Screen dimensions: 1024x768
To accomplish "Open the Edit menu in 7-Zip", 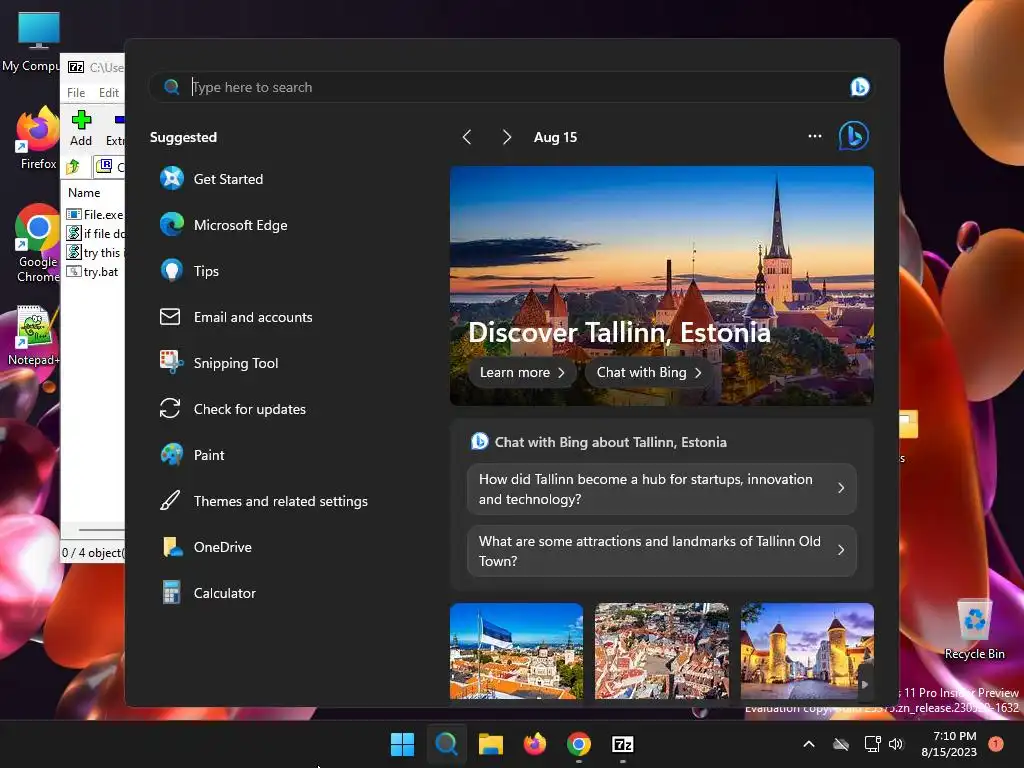I will [x=108, y=93].
